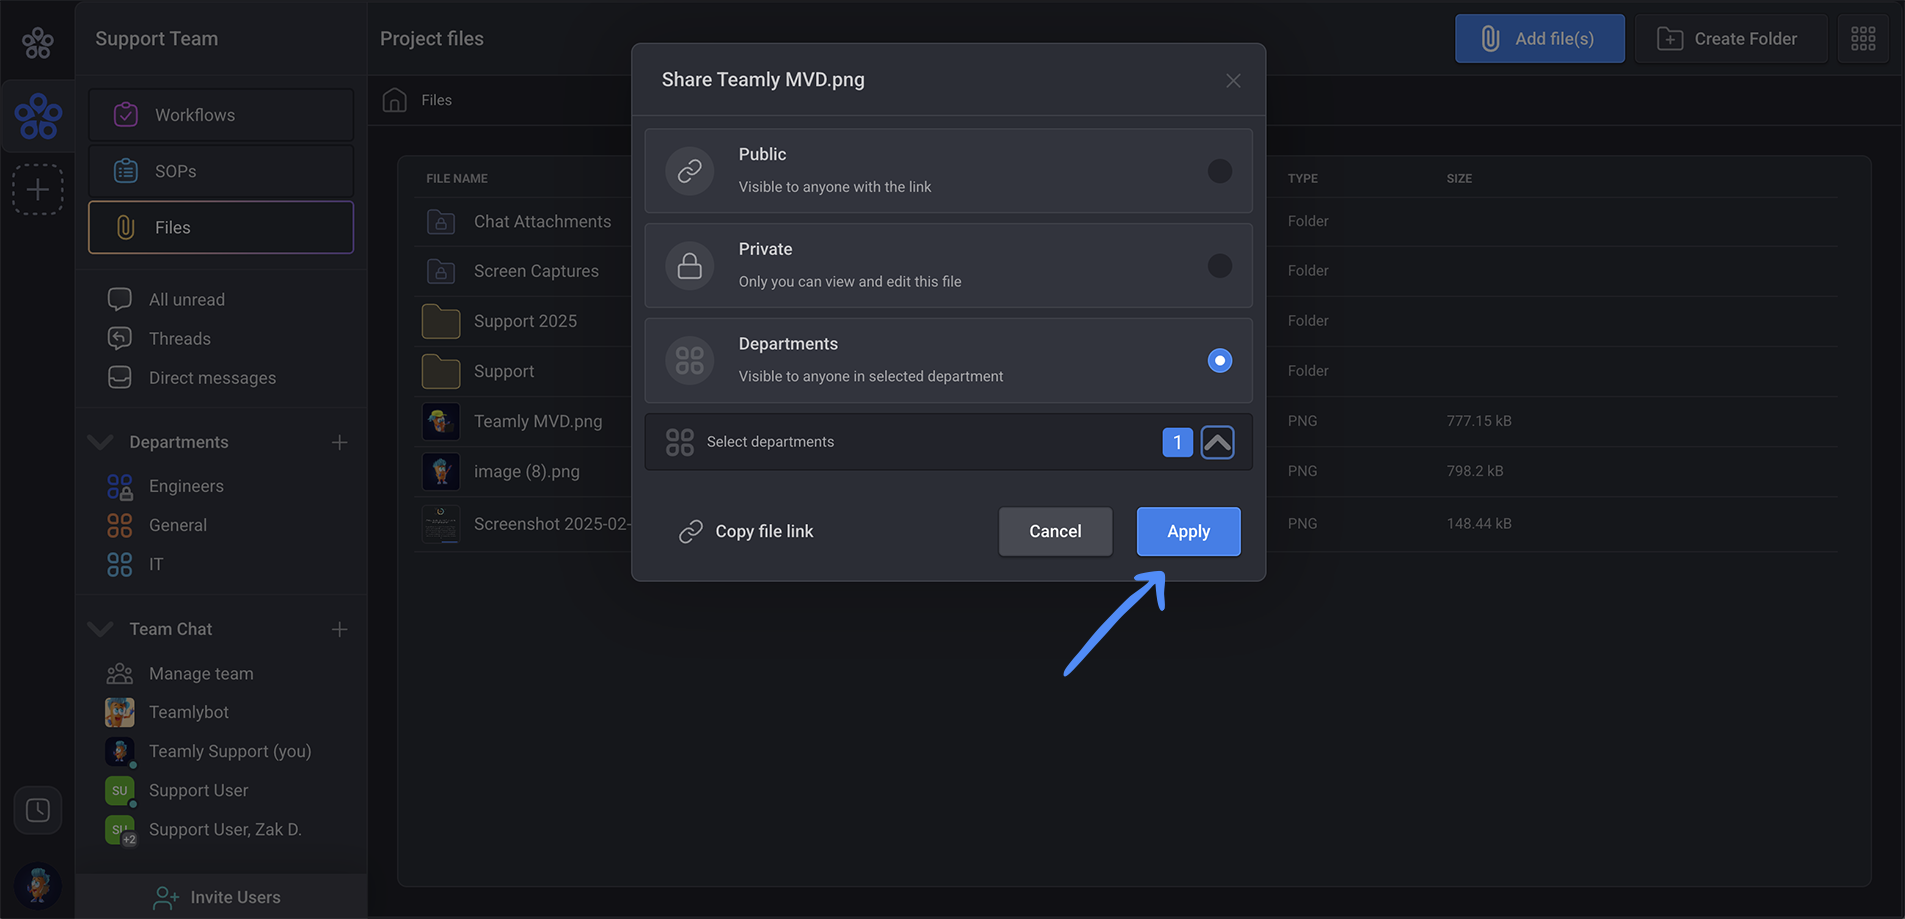
Task: Close the Share Teamly MVD.png dialog
Action: coord(1233,80)
